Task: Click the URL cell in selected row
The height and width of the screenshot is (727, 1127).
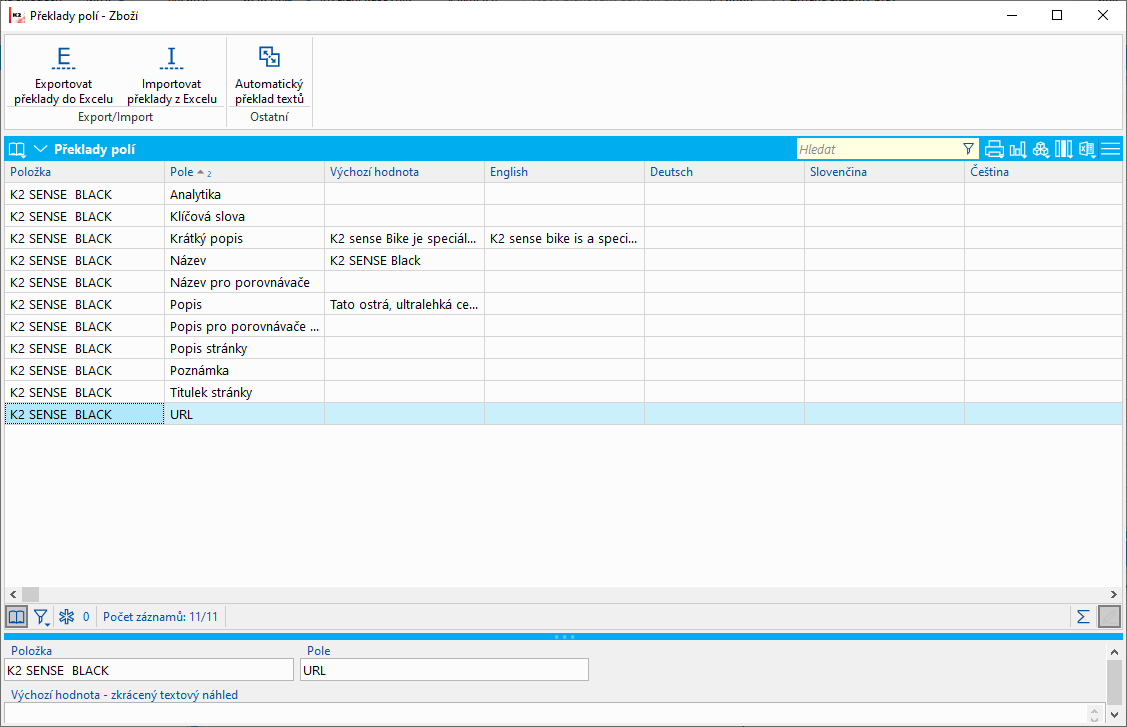Action: click(244, 414)
